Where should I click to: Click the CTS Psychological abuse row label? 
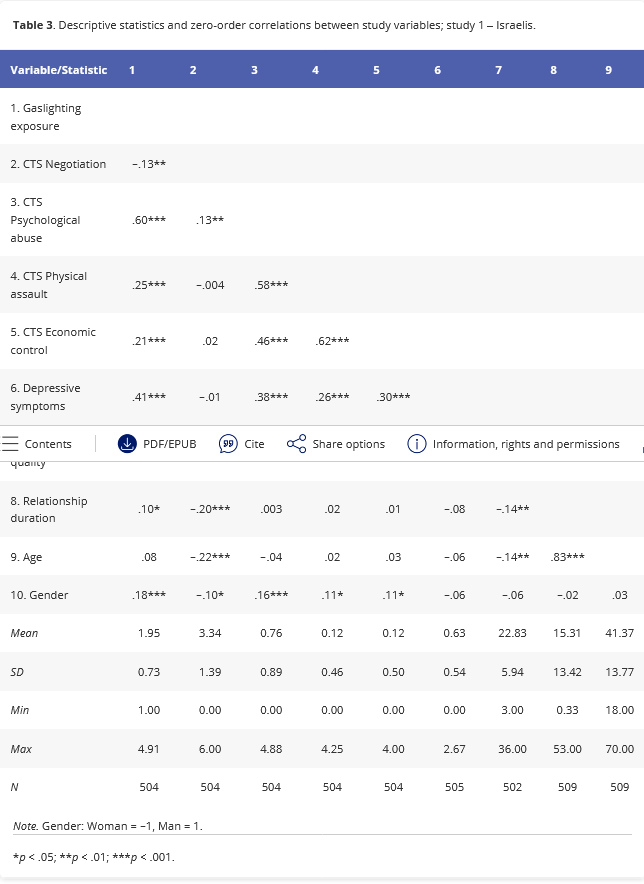click(46, 220)
